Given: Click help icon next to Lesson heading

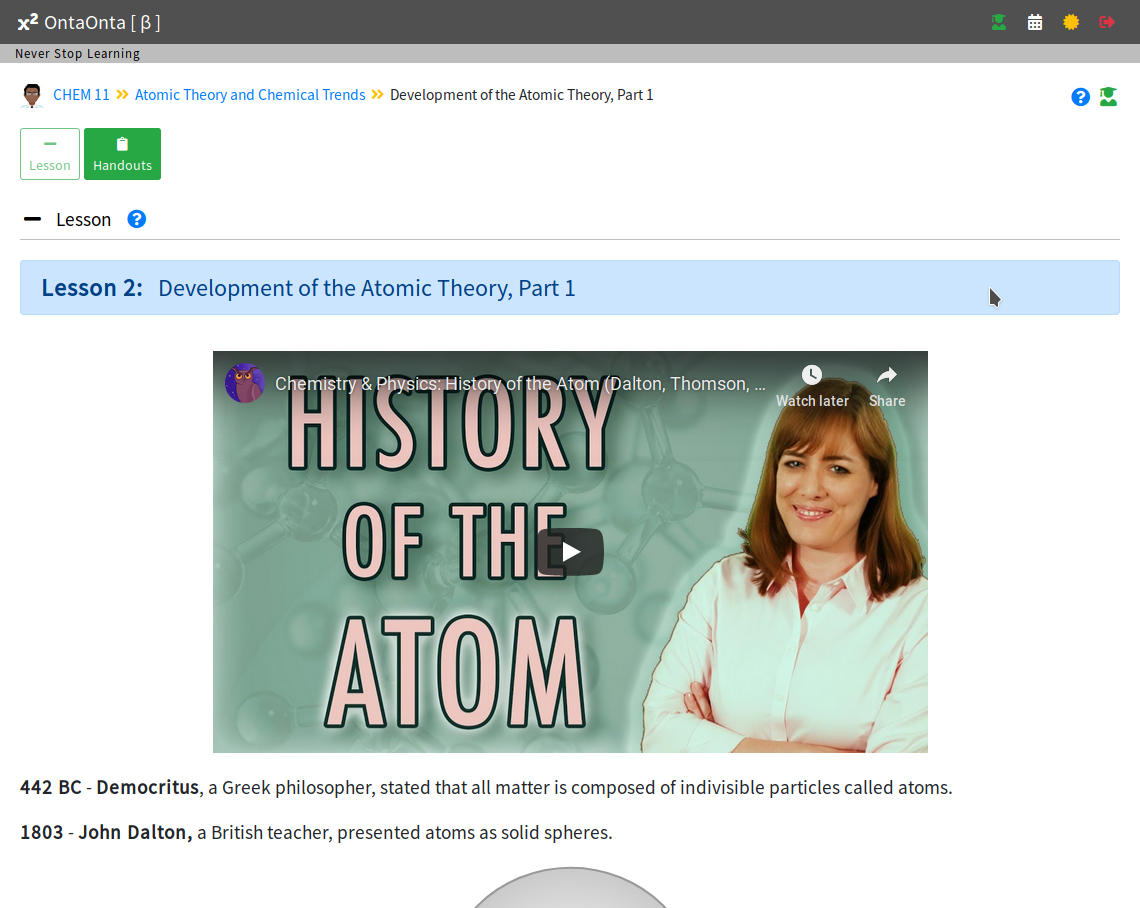Looking at the screenshot, I should coord(137,219).
